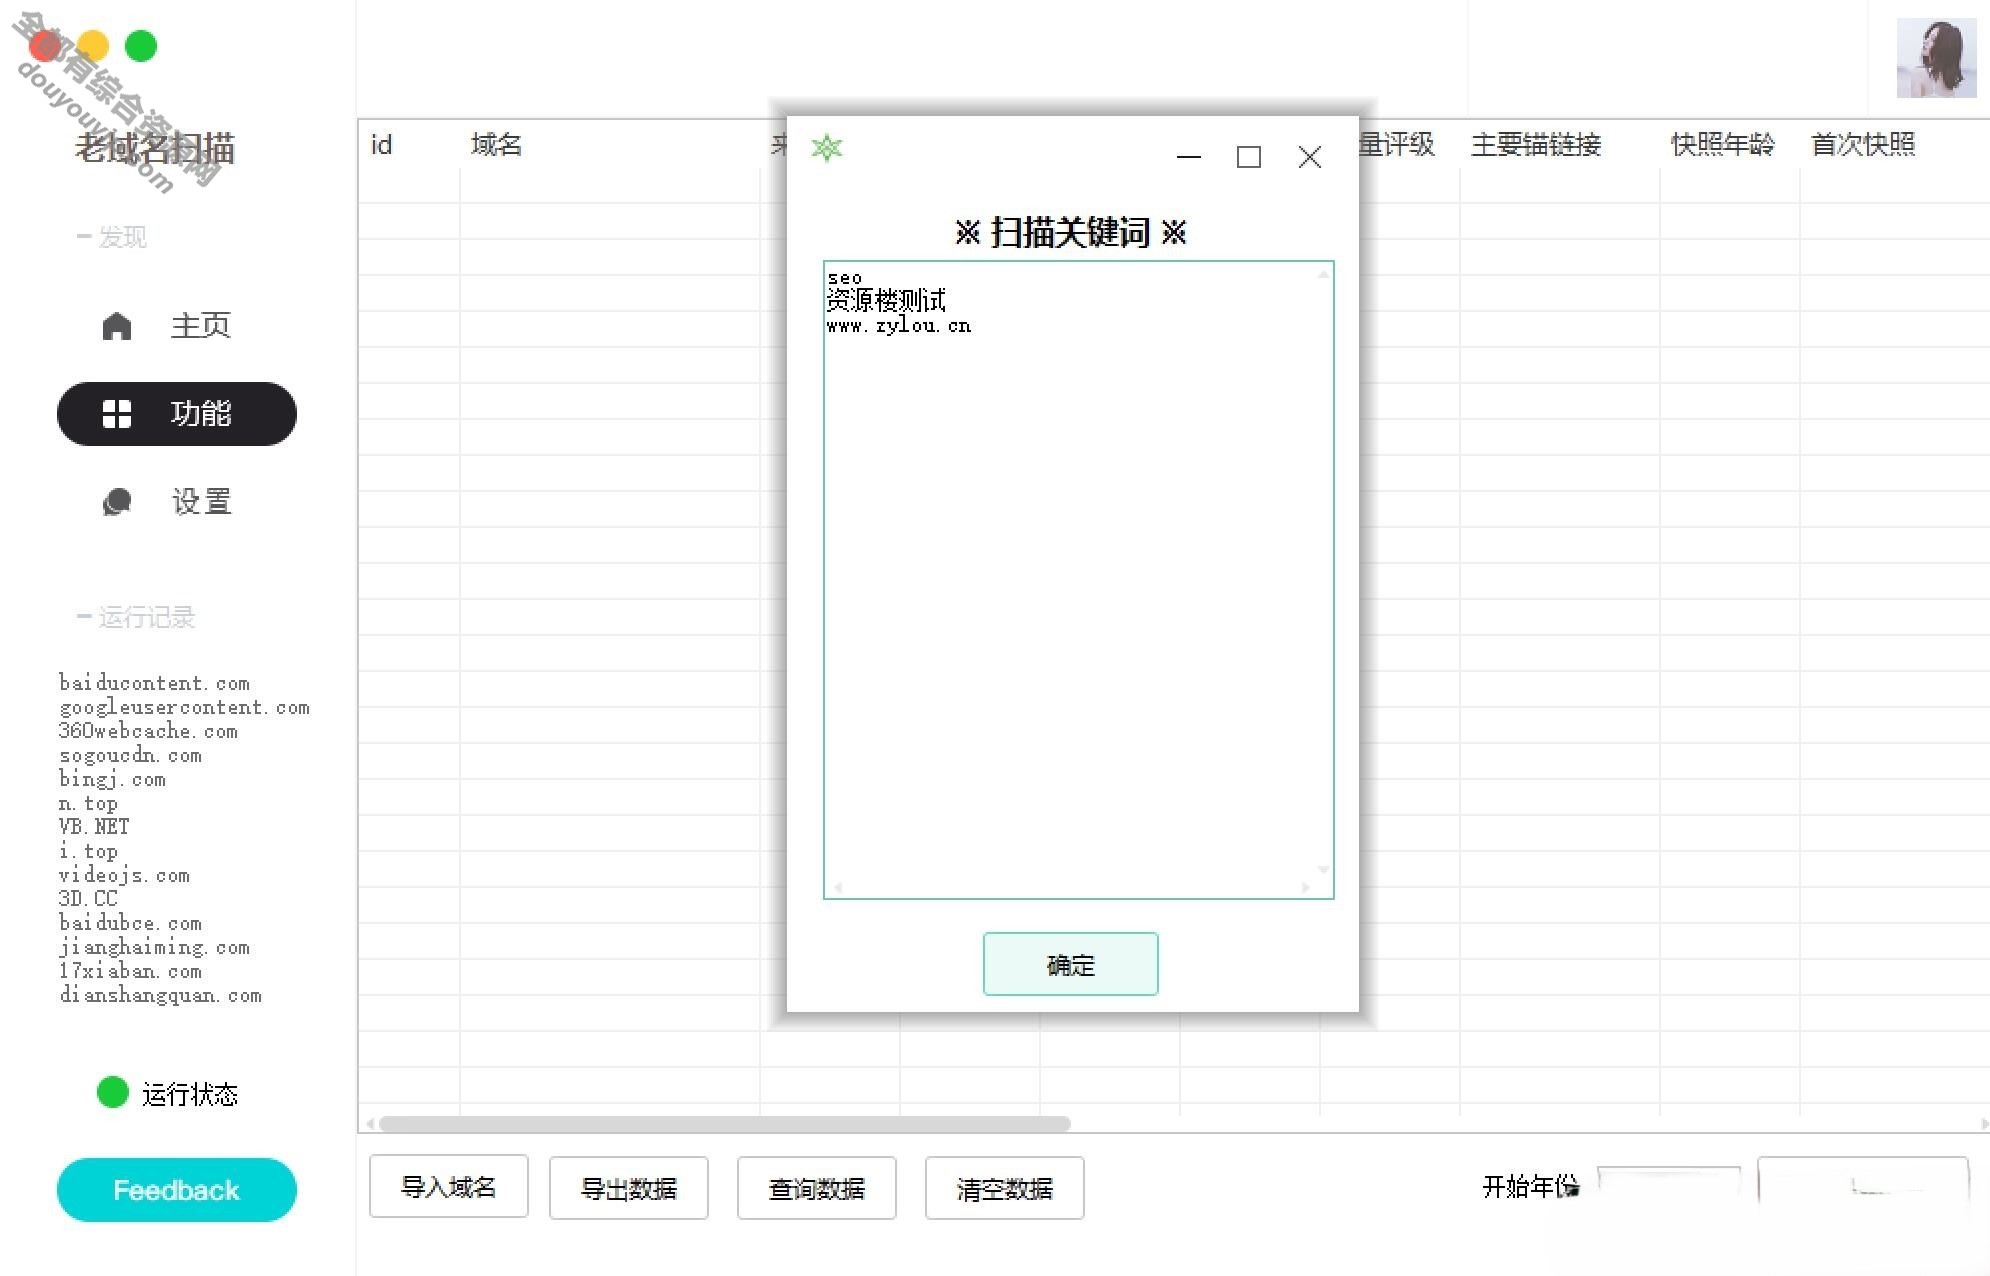Click 导入域名 to import domain names

[447, 1186]
